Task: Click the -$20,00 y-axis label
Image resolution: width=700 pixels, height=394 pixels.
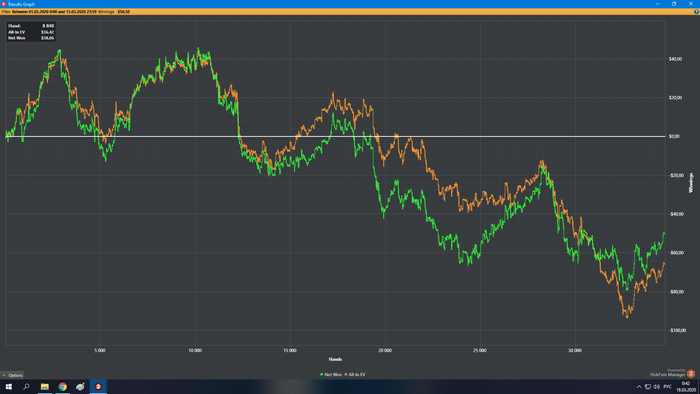Action: click(676, 175)
